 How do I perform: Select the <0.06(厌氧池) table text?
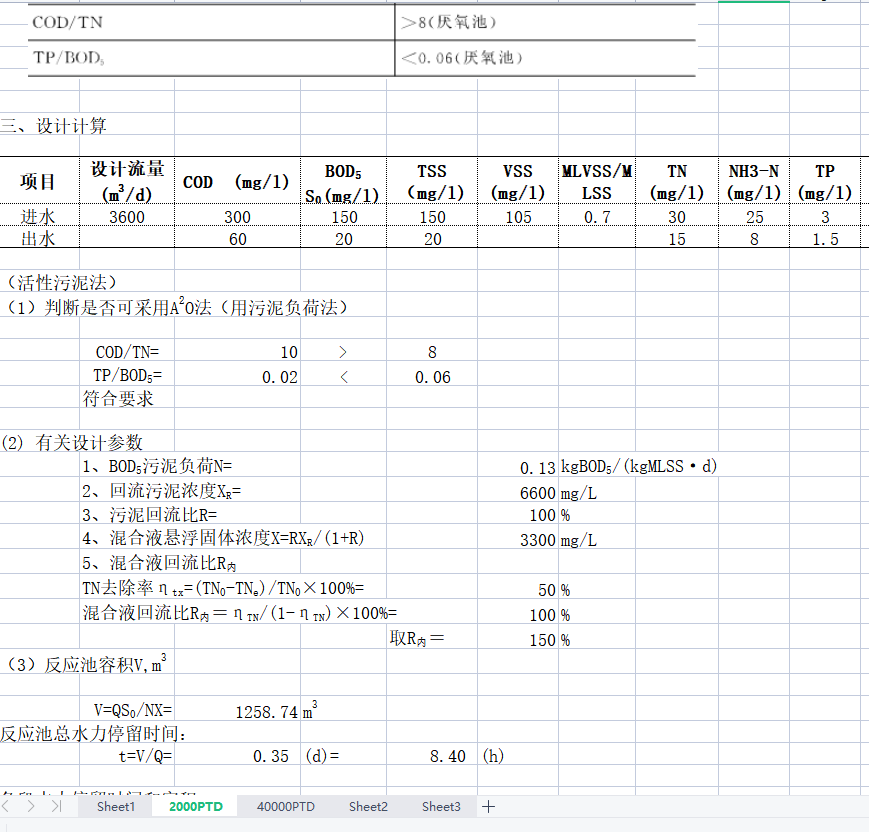[x=462, y=58]
